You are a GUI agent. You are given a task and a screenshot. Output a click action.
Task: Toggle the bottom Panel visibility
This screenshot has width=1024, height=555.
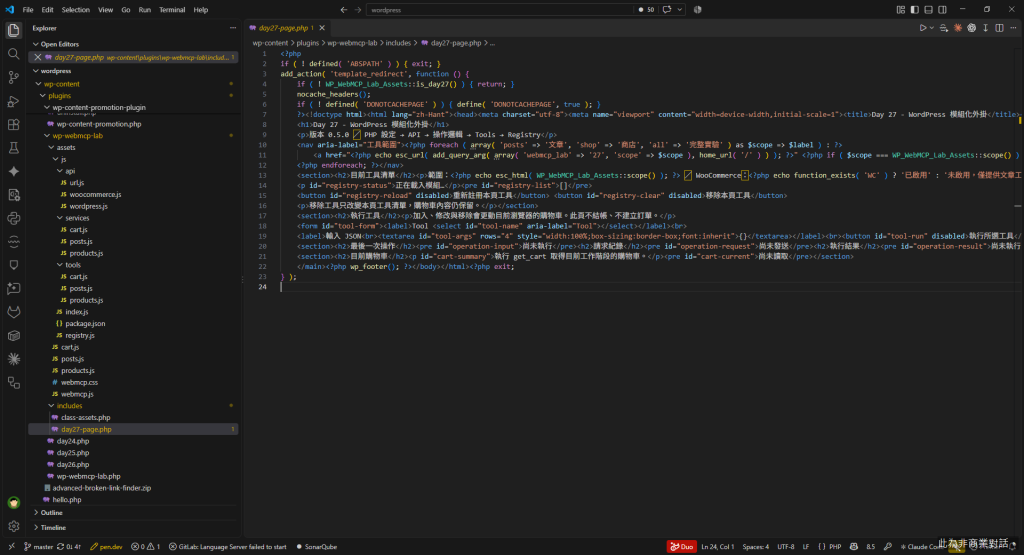(928, 10)
